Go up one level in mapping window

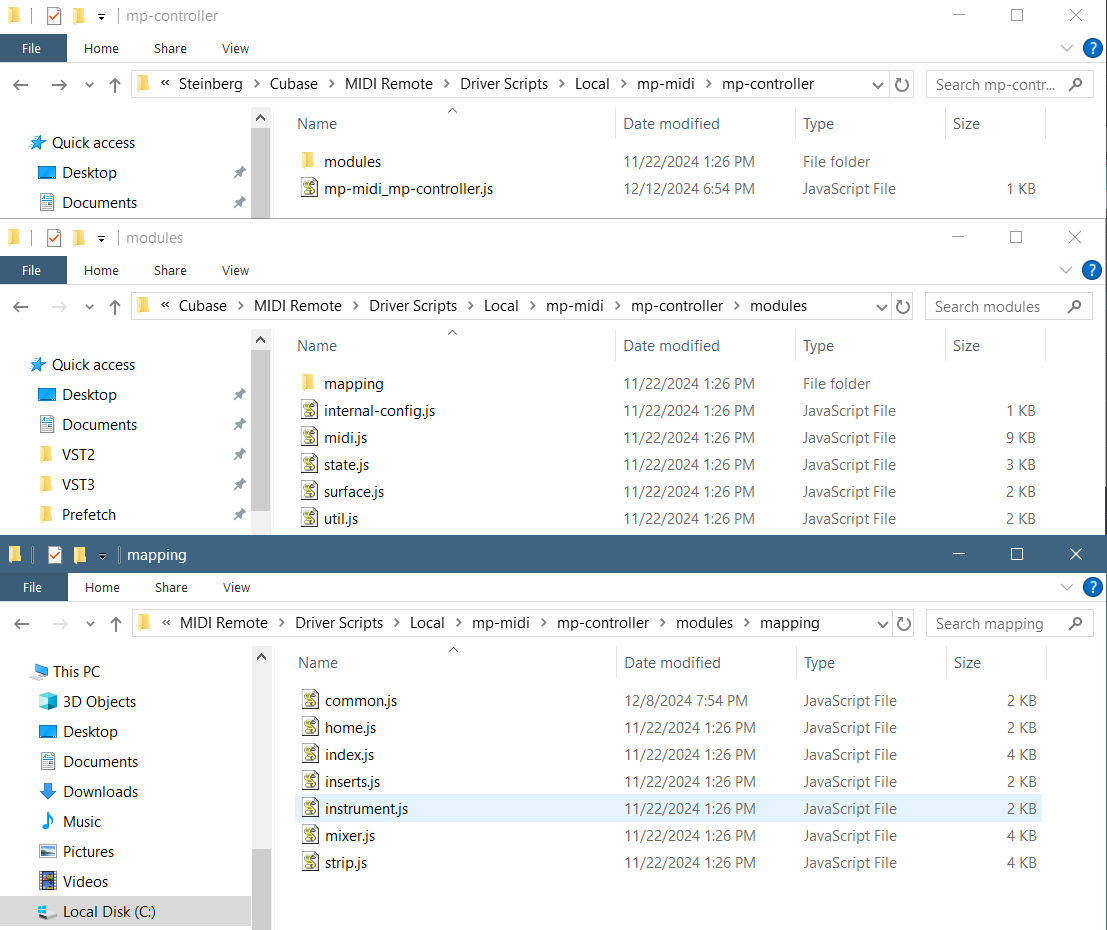(x=116, y=624)
